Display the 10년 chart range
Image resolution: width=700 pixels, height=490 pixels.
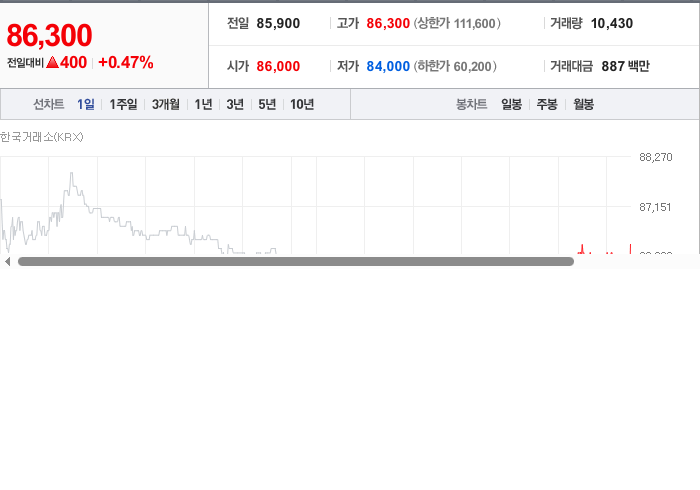[x=302, y=104]
